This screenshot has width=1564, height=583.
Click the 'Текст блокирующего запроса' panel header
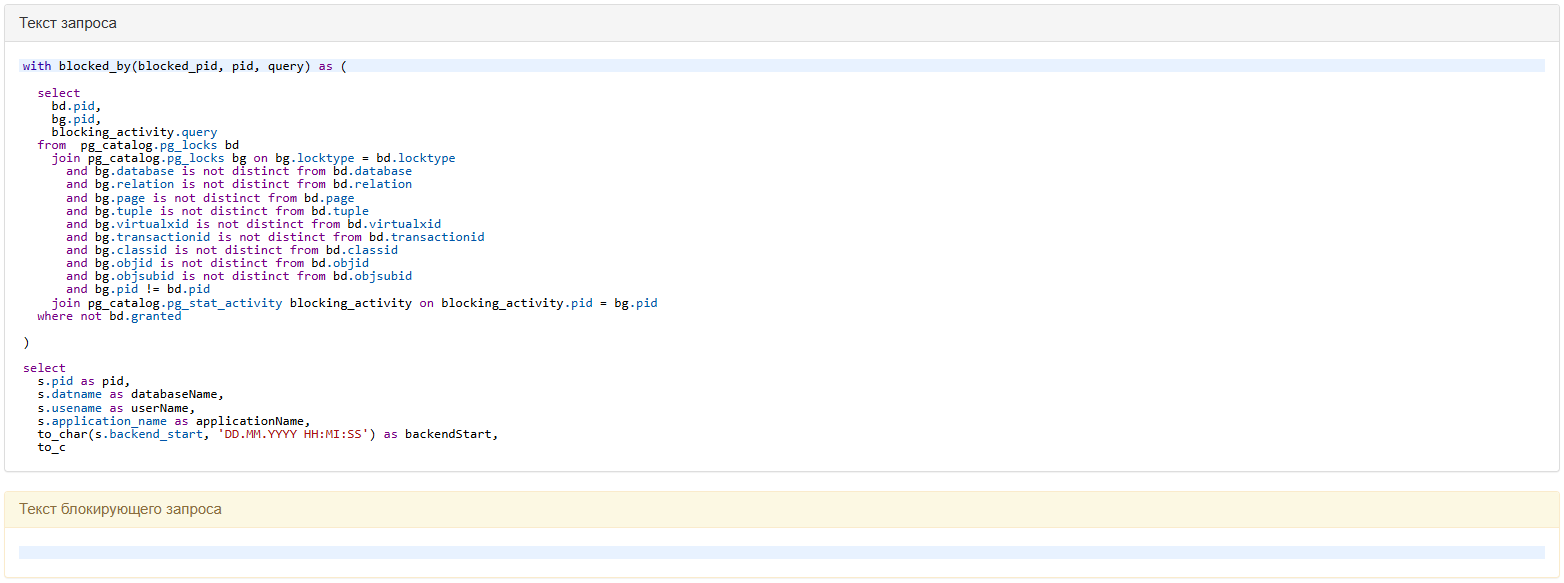click(781, 509)
